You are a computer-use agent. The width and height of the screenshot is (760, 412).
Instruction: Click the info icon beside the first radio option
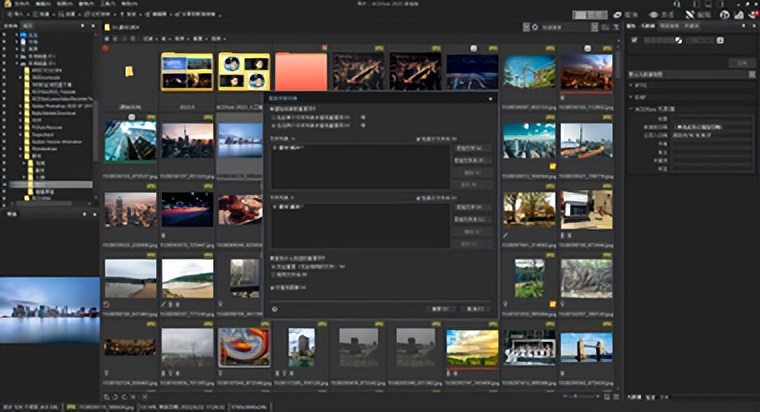(x=362, y=116)
